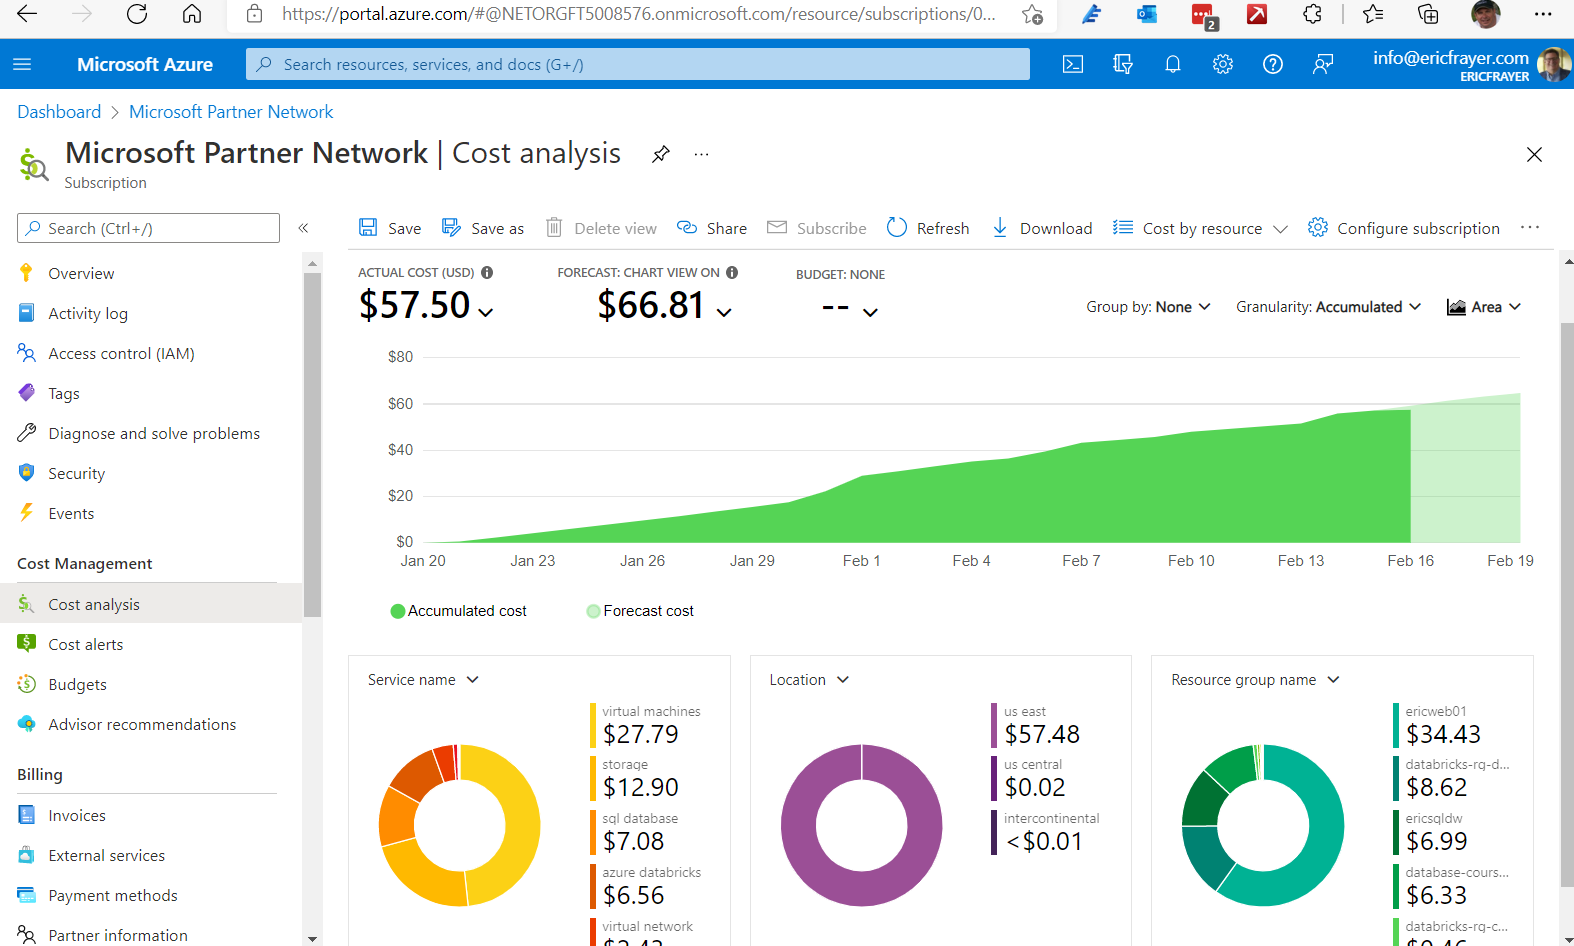This screenshot has height=946, width=1574.
Task: Open Events in the left menu
Action: tap(71, 513)
